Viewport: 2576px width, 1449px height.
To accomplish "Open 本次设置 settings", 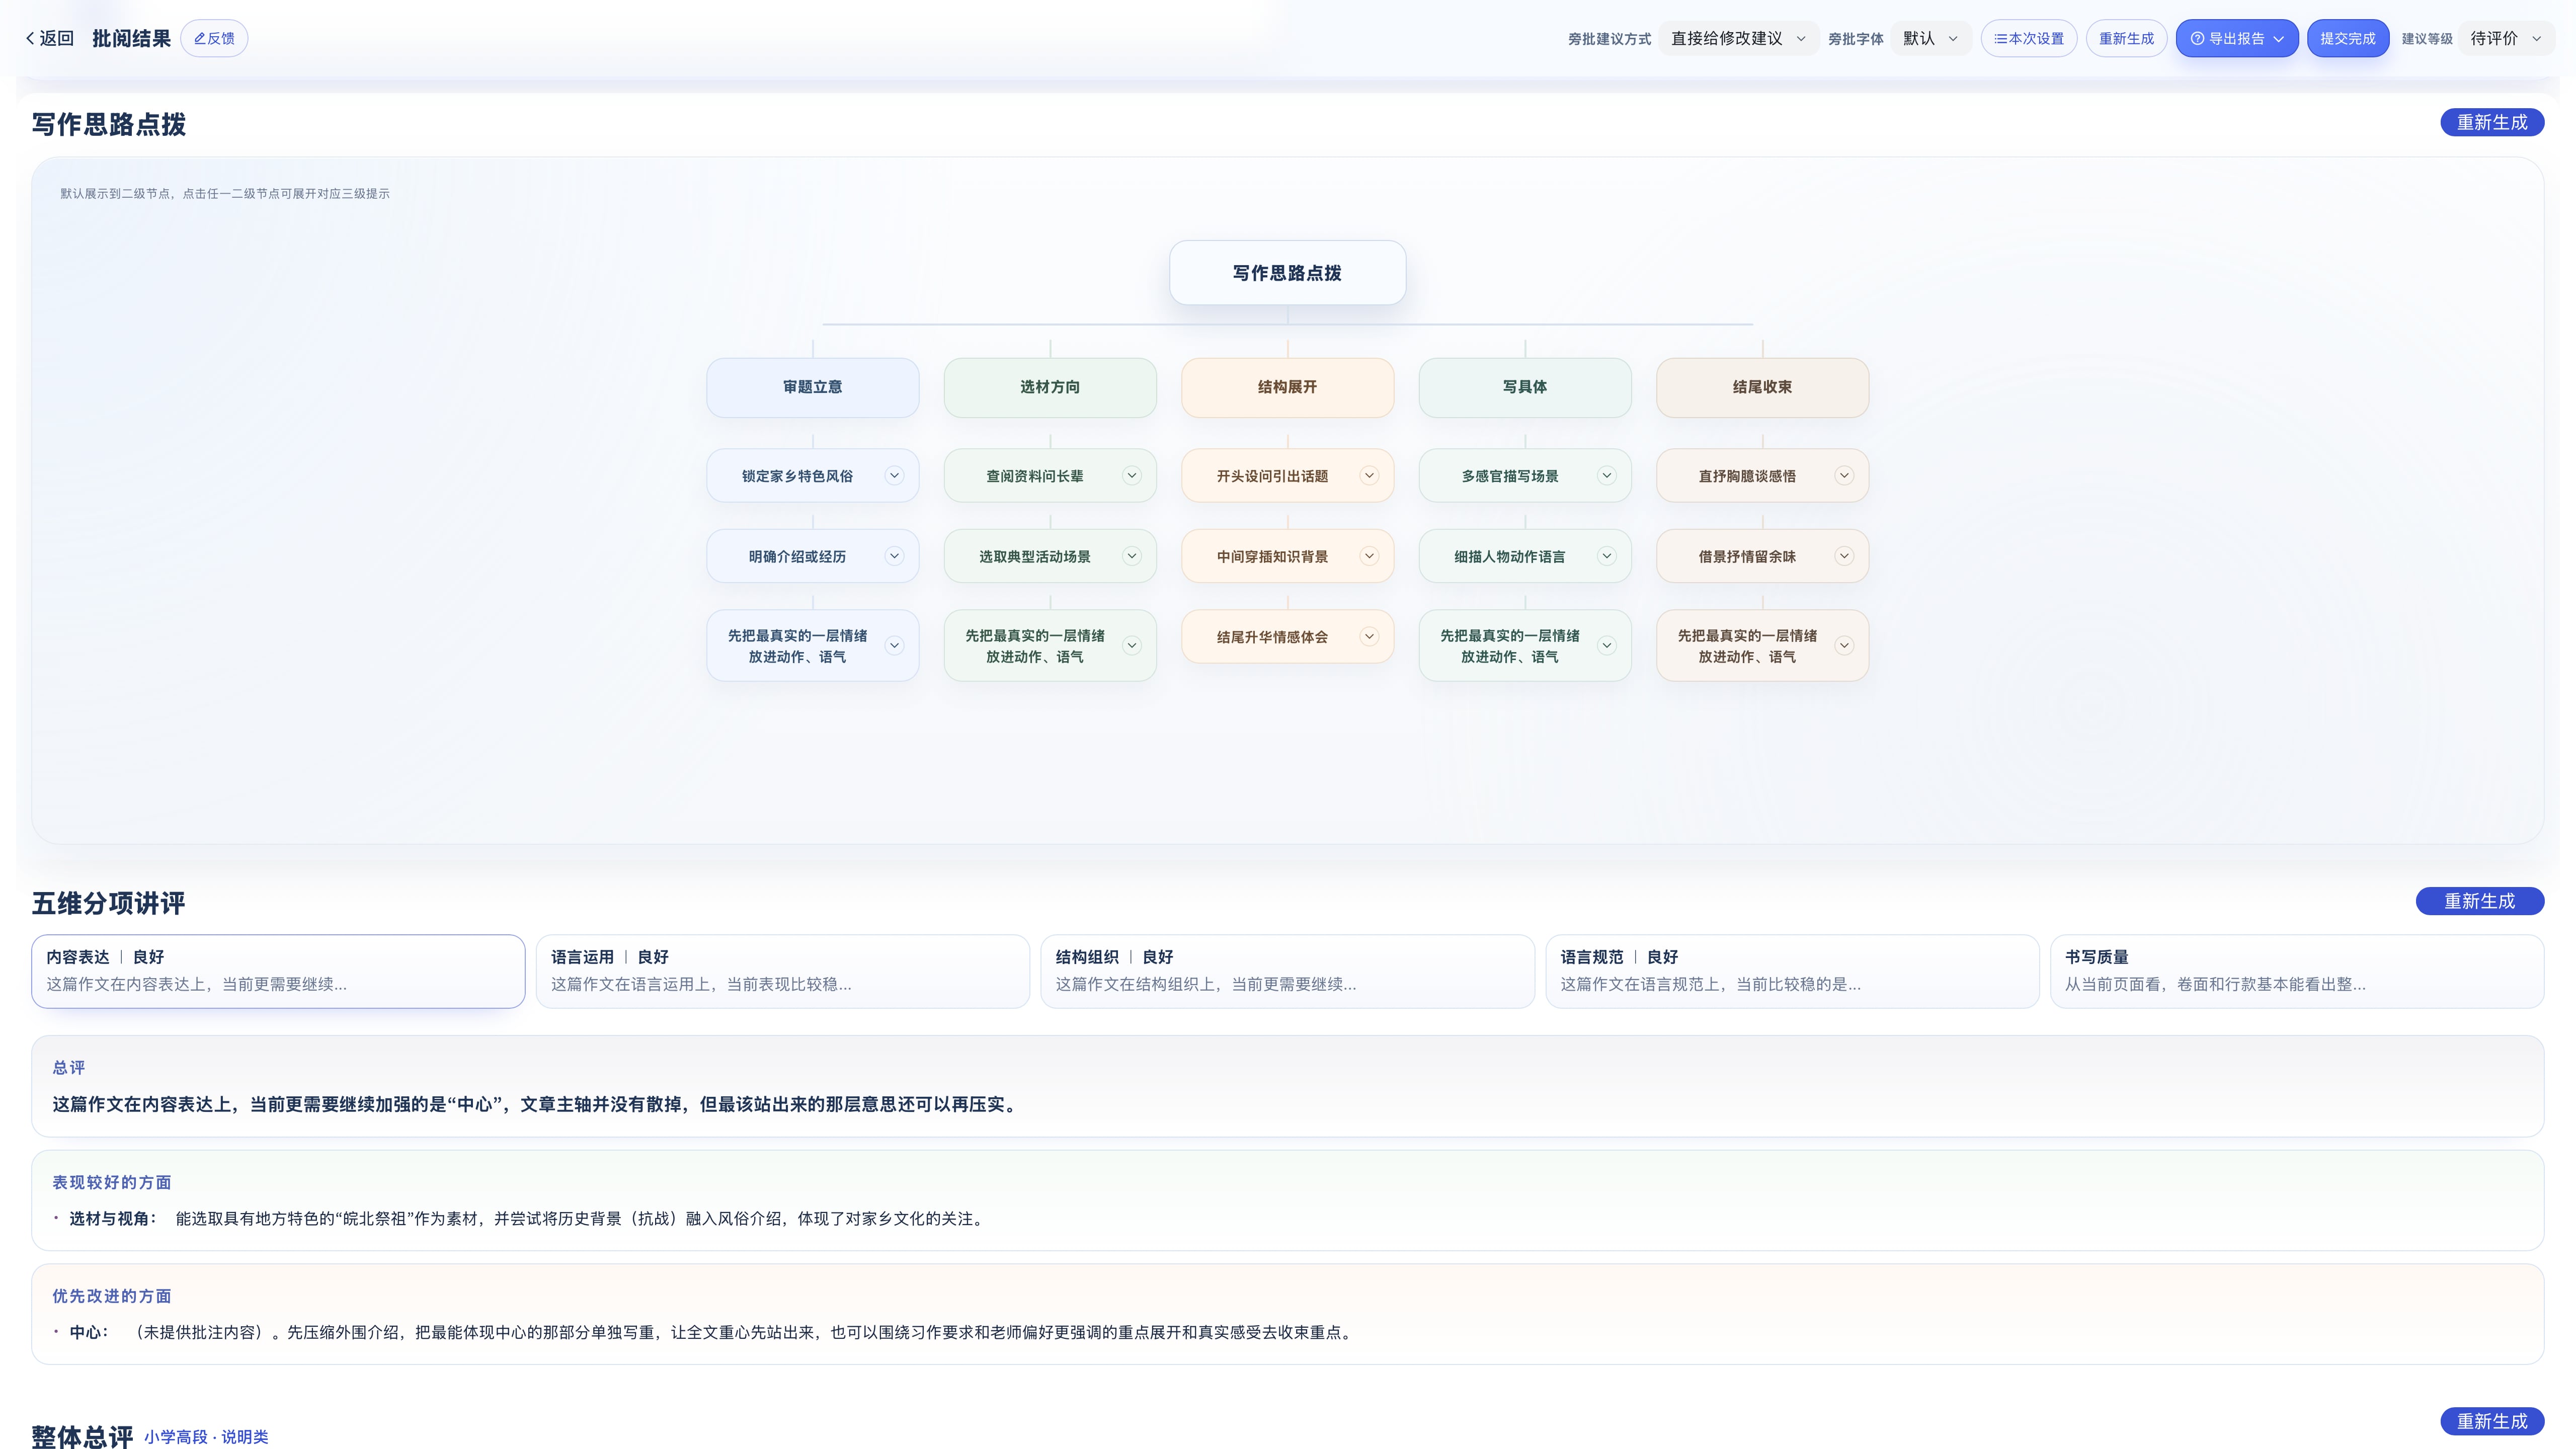I will [x=2029, y=38].
